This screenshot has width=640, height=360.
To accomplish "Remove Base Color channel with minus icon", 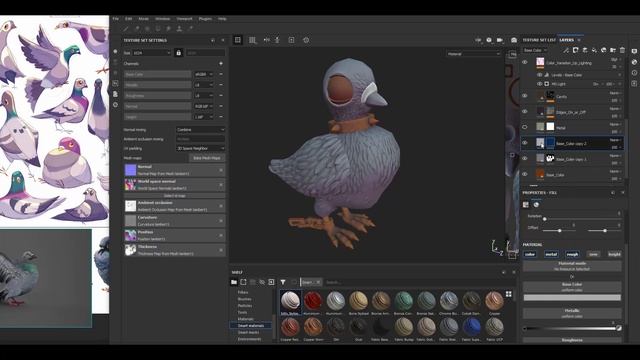I will tap(221, 74).
